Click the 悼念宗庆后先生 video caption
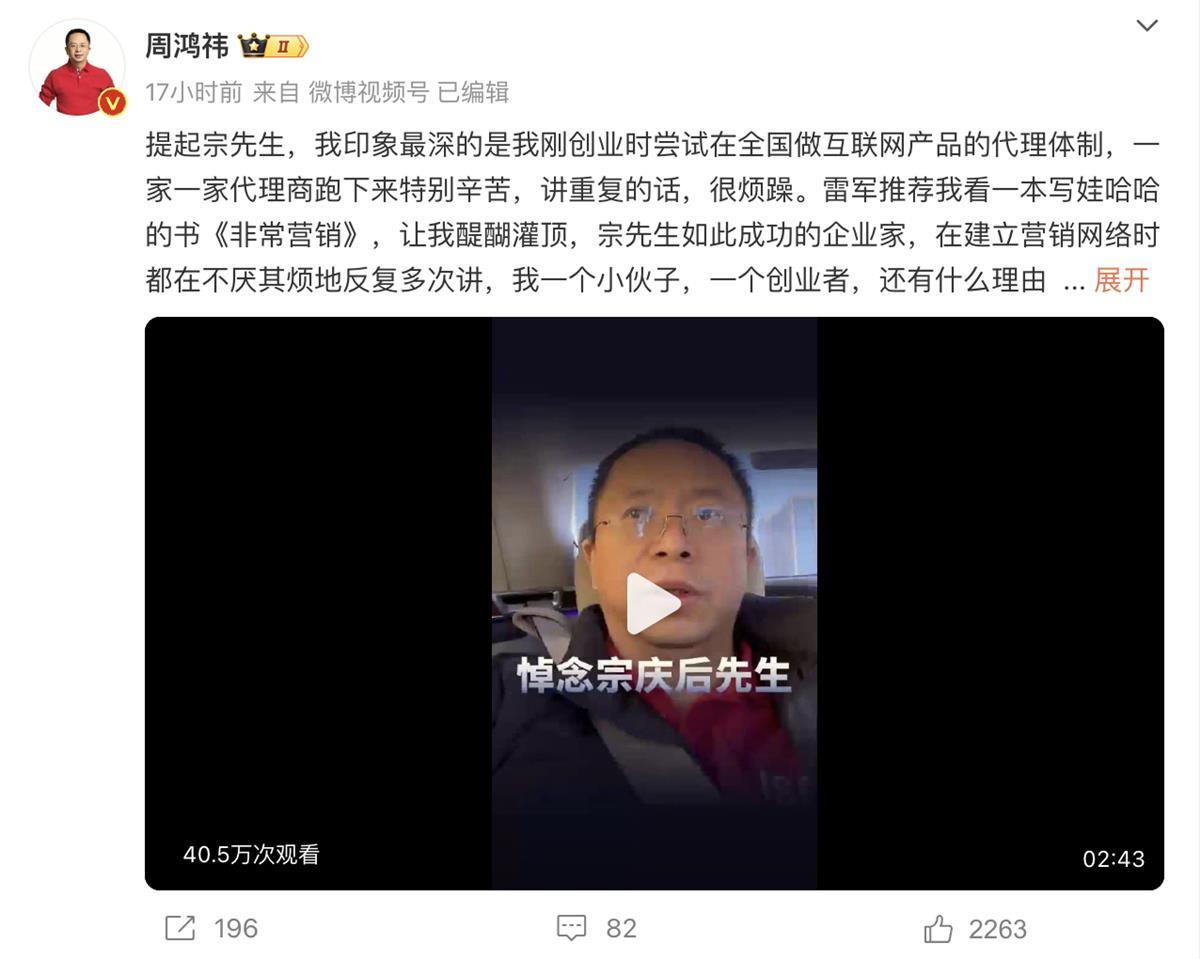Viewport: 1200px width, 959px height. click(654, 675)
